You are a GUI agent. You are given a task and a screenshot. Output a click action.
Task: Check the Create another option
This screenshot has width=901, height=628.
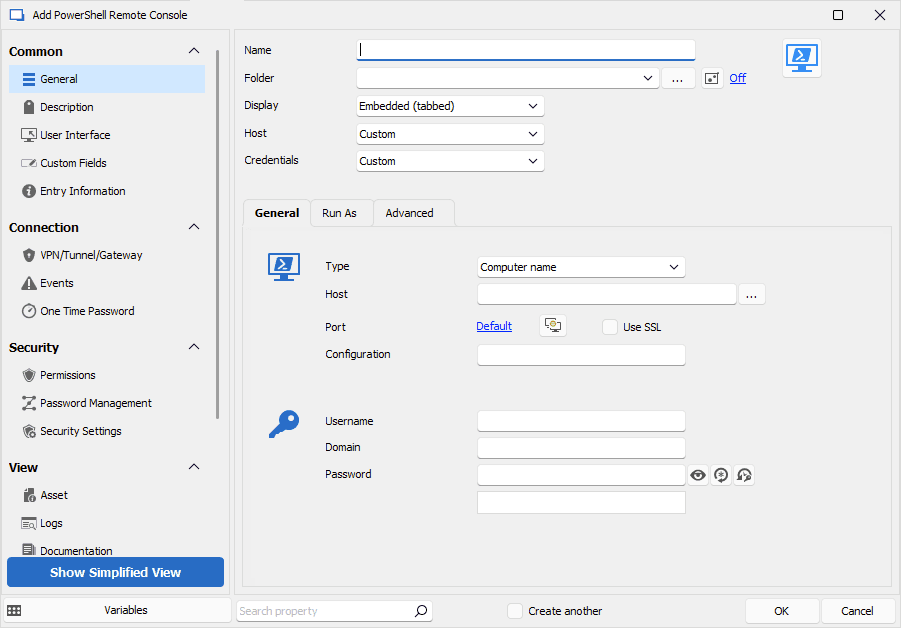point(515,611)
